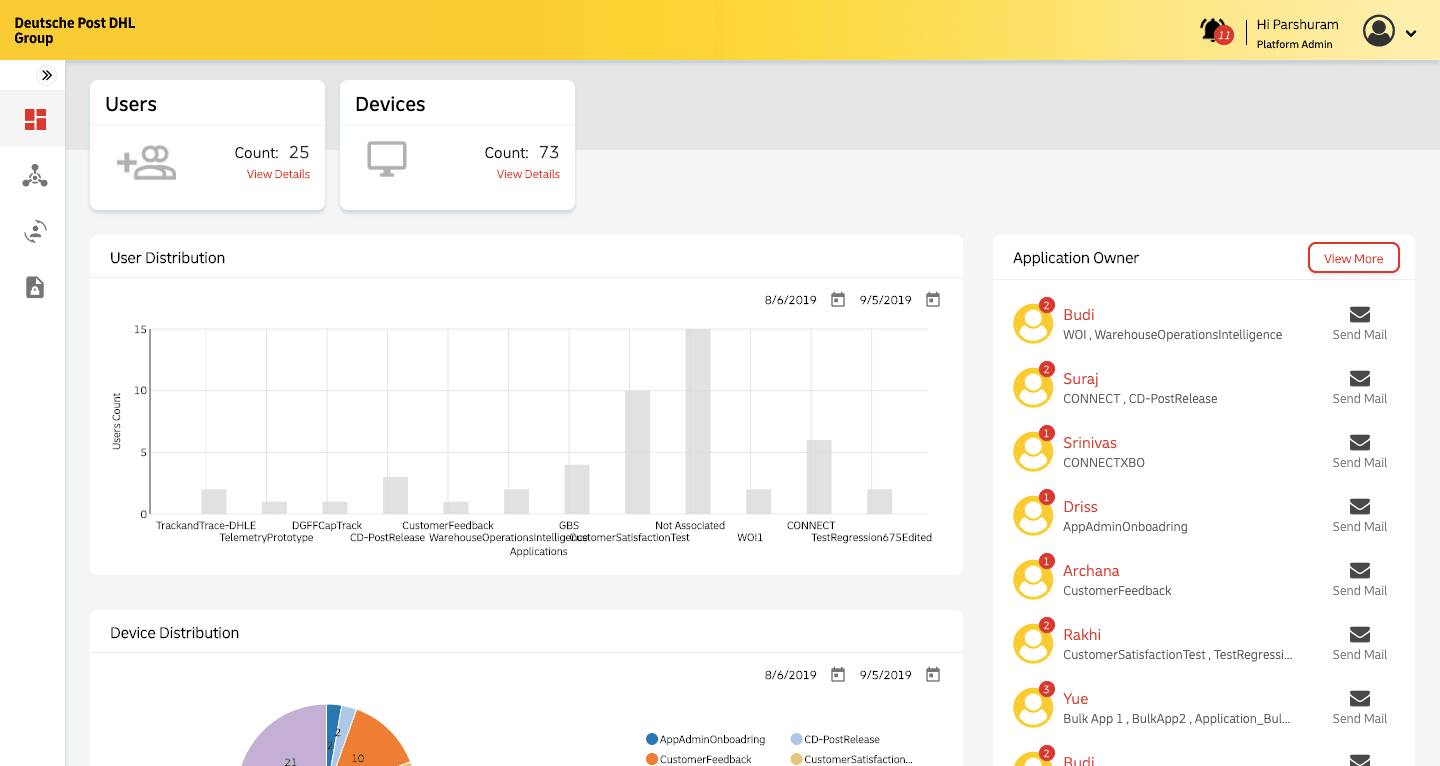Click CONNECT, CD-PostRelease text under Suraj
This screenshot has height=766, width=1440.
1140,399
